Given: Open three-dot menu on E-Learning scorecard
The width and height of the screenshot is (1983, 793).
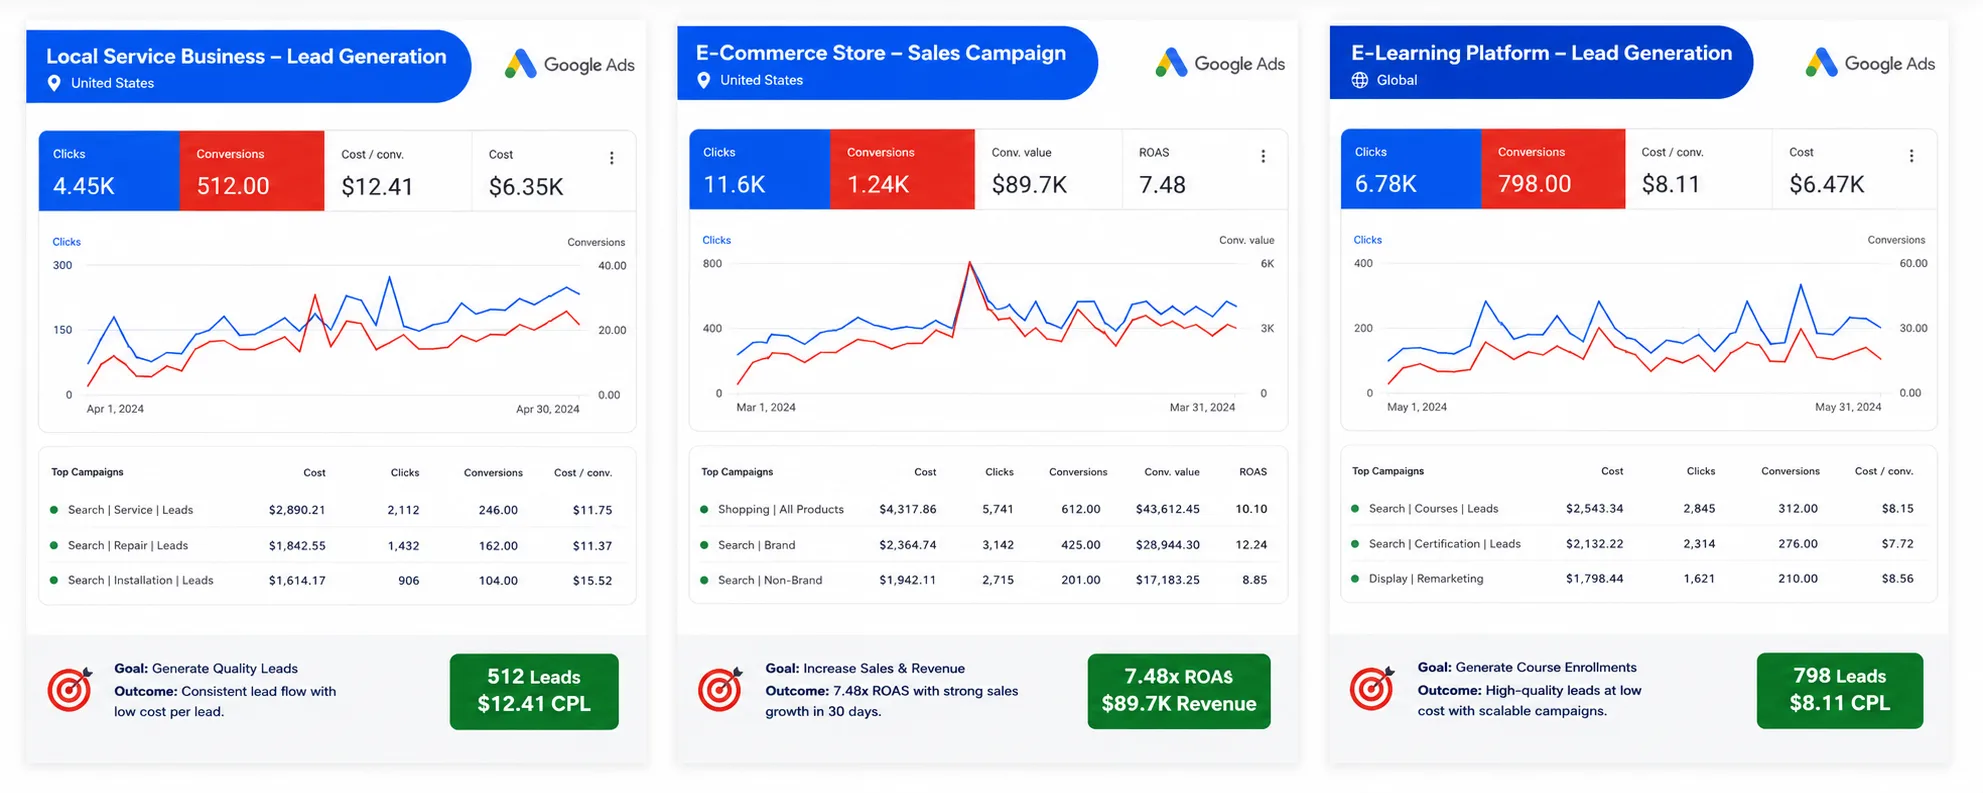Looking at the screenshot, I should (1911, 156).
